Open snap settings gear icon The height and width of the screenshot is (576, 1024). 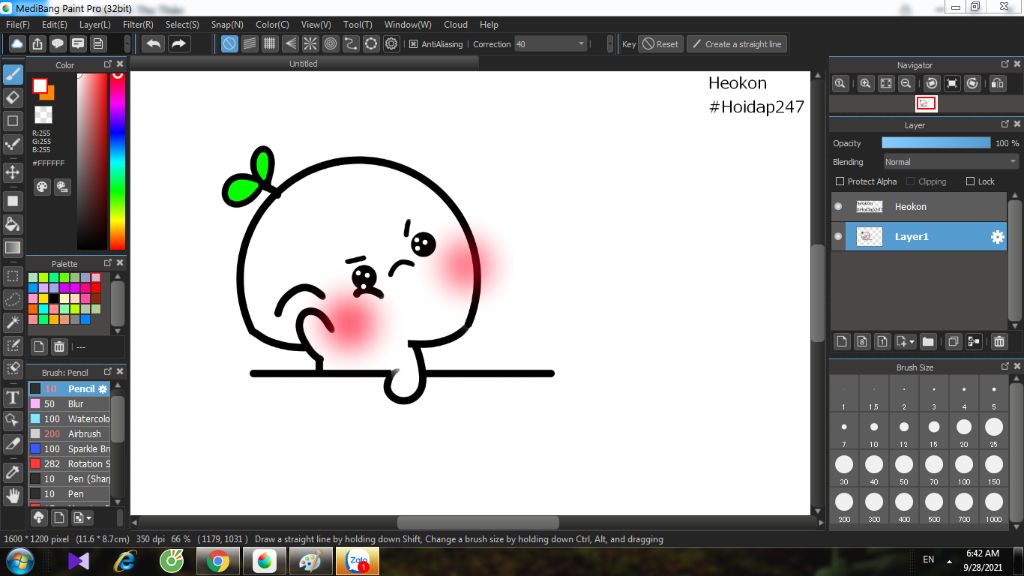[391, 44]
